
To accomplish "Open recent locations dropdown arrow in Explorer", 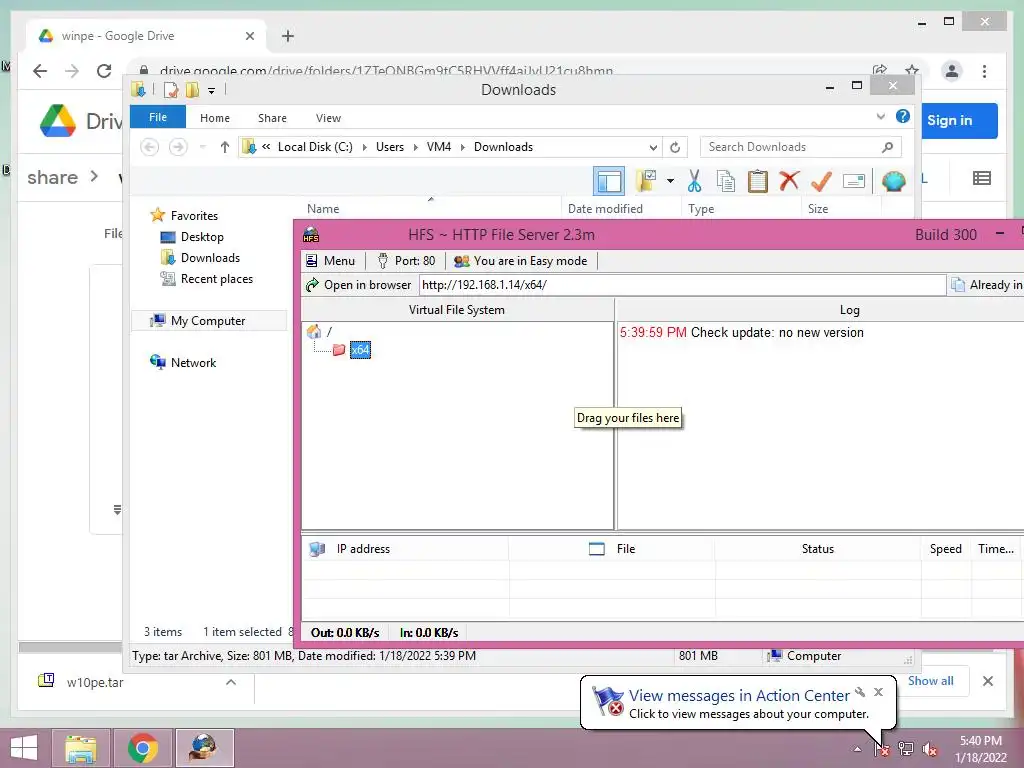I will pyautogui.click(x=202, y=147).
